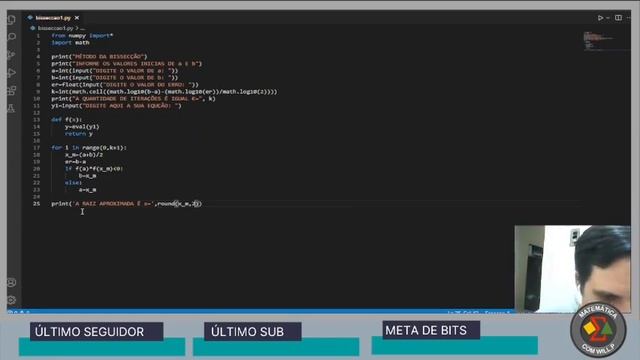Click the 'if f(a)*f(x_m)<0:' line

tap(94, 169)
